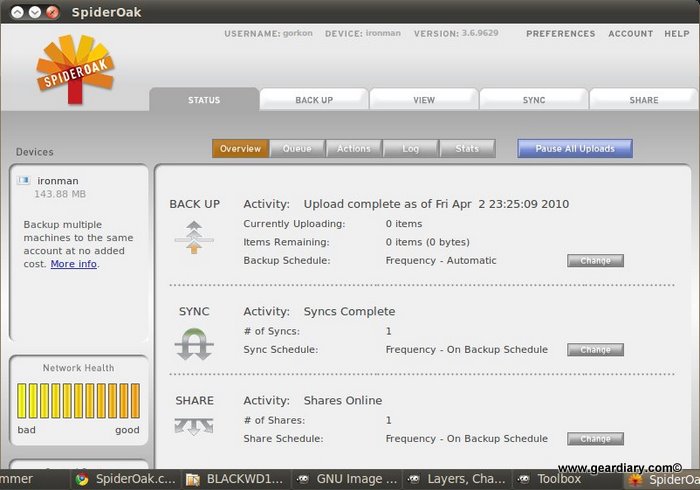Image resolution: width=700 pixels, height=490 pixels.
Task: Select the Stats sub-tab
Action: (x=467, y=149)
